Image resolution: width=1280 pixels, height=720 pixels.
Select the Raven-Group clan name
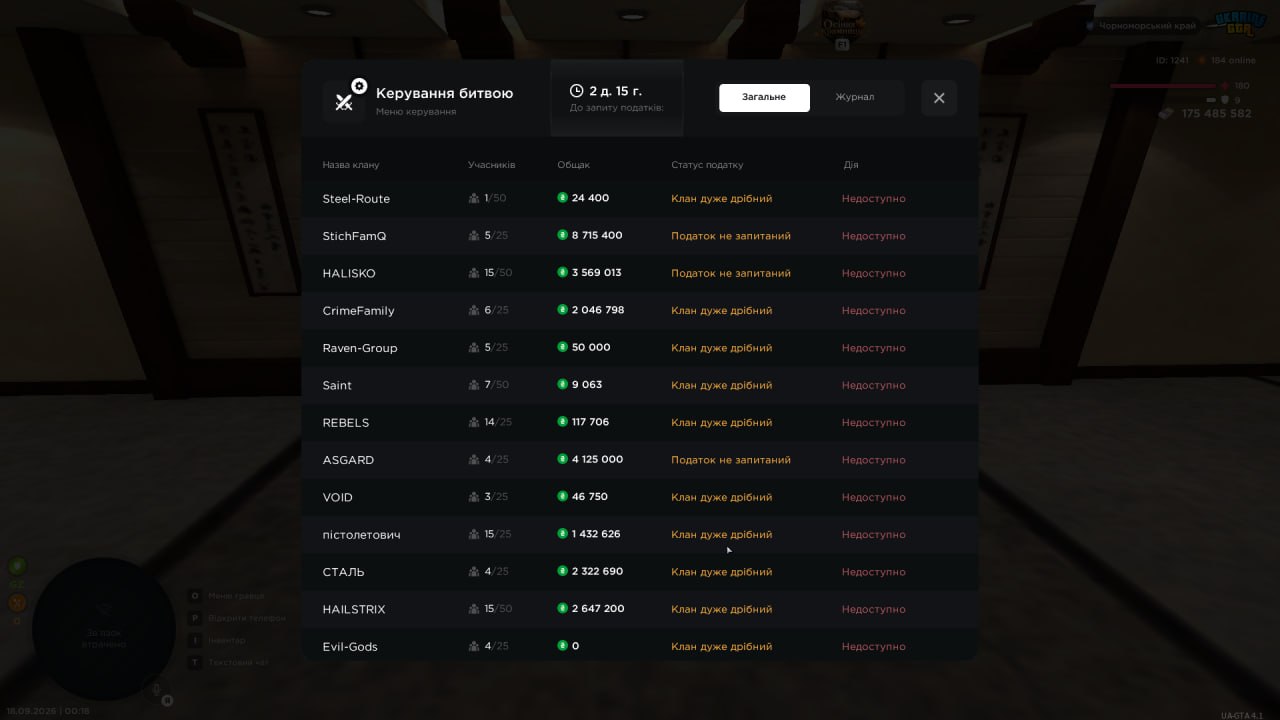[360, 348]
